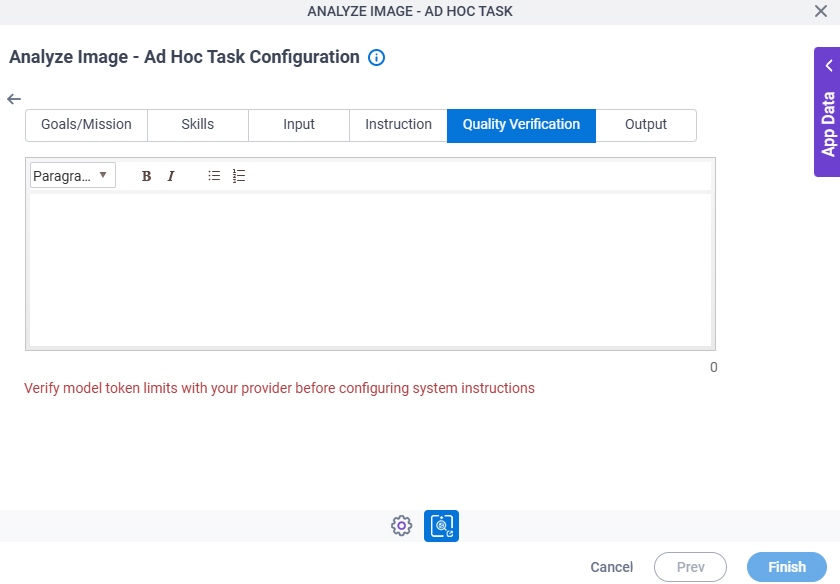840x584 pixels.
Task: Open the Input tab
Action: click(x=299, y=125)
